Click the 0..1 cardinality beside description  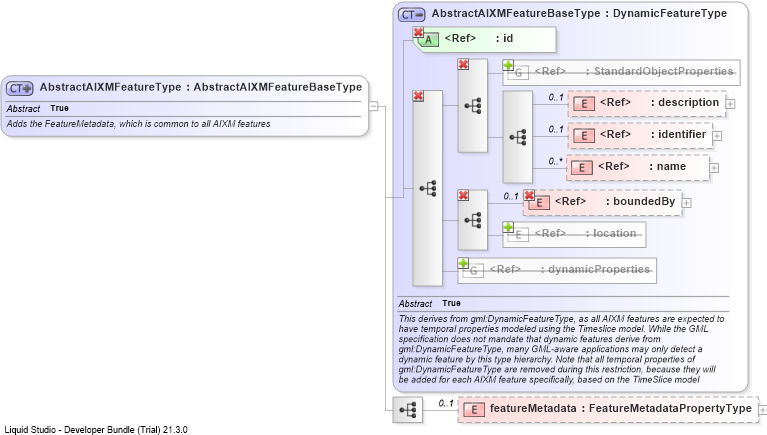556,97
